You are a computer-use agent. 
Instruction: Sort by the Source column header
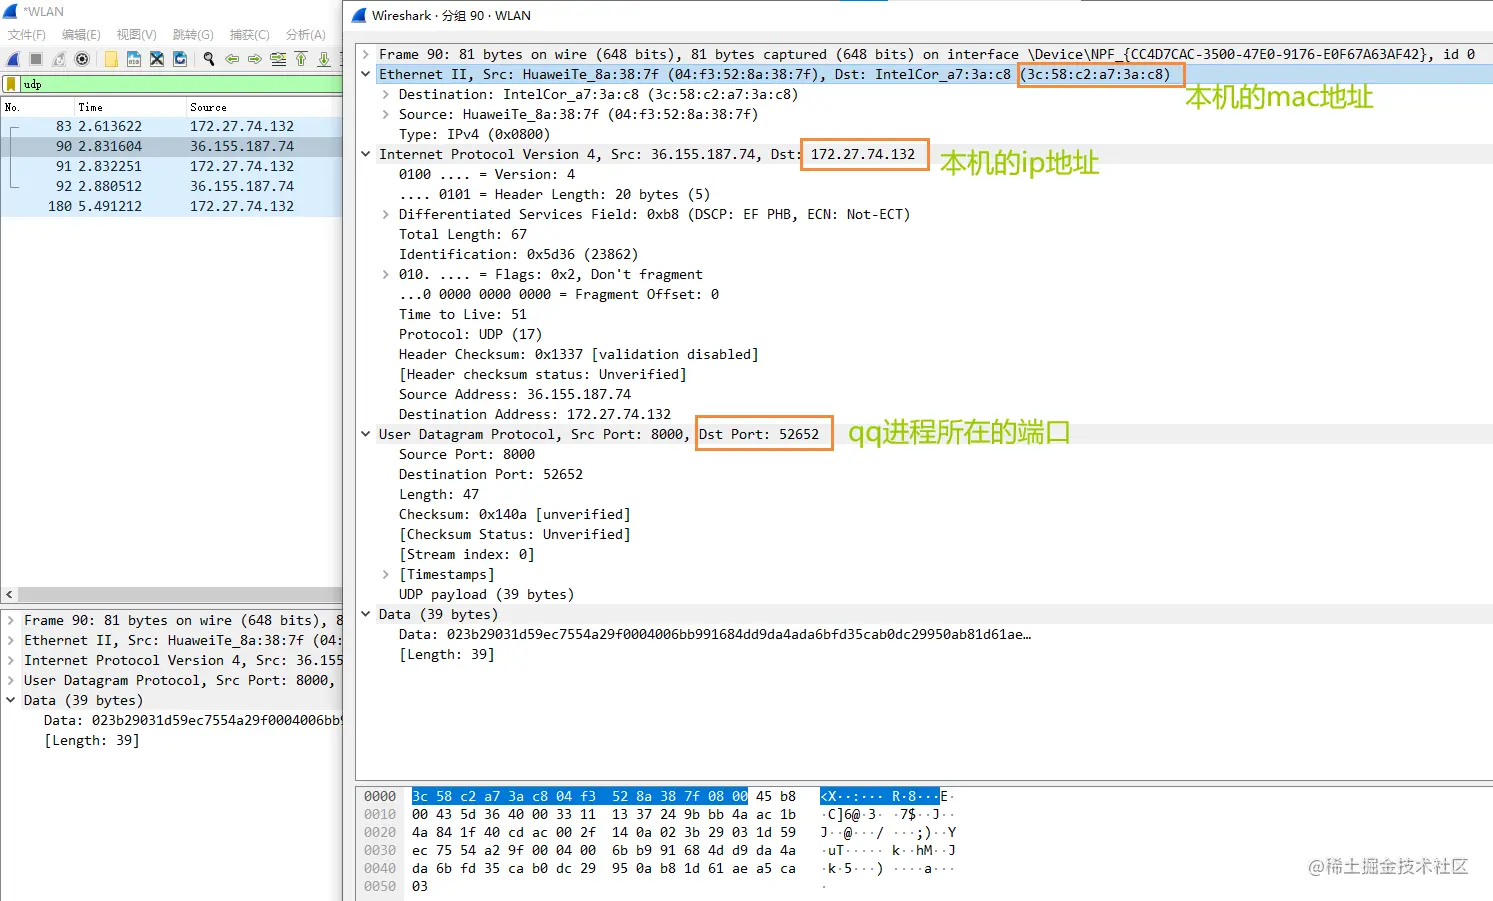pos(264,107)
